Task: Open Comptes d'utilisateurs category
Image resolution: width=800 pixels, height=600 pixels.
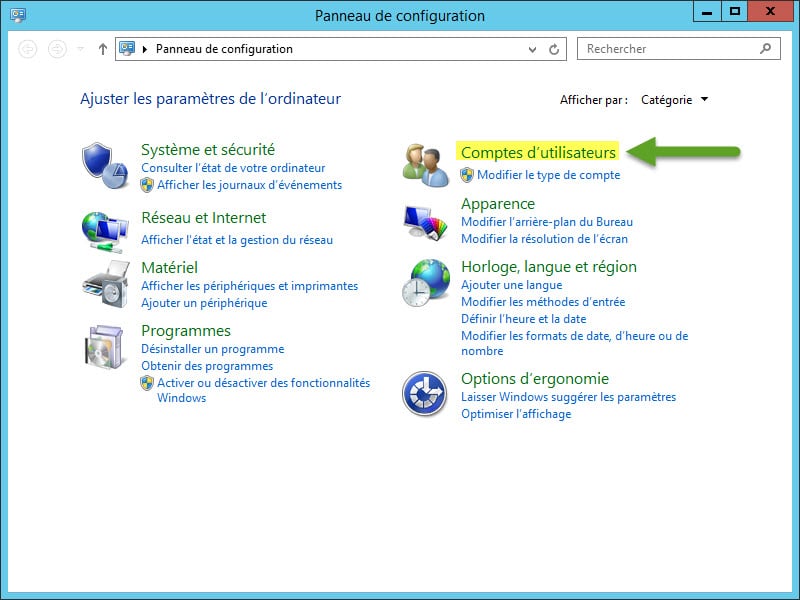Action: click(x=538, y=153)
